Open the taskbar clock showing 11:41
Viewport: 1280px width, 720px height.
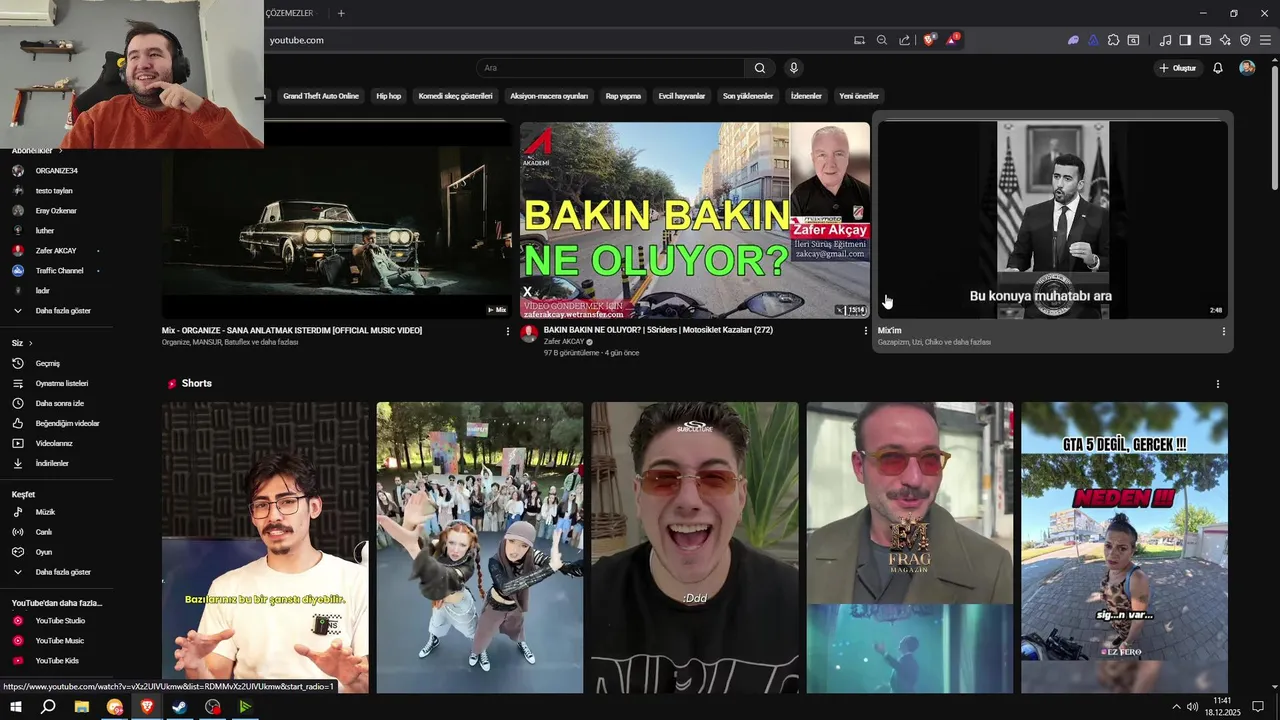point(1222,707)
